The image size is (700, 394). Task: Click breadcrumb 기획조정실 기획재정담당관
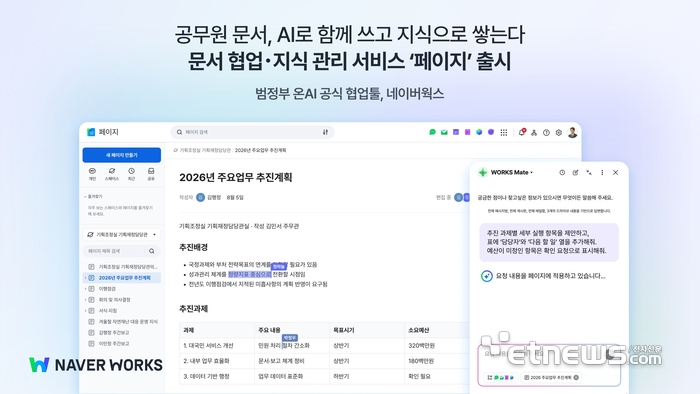205,150
